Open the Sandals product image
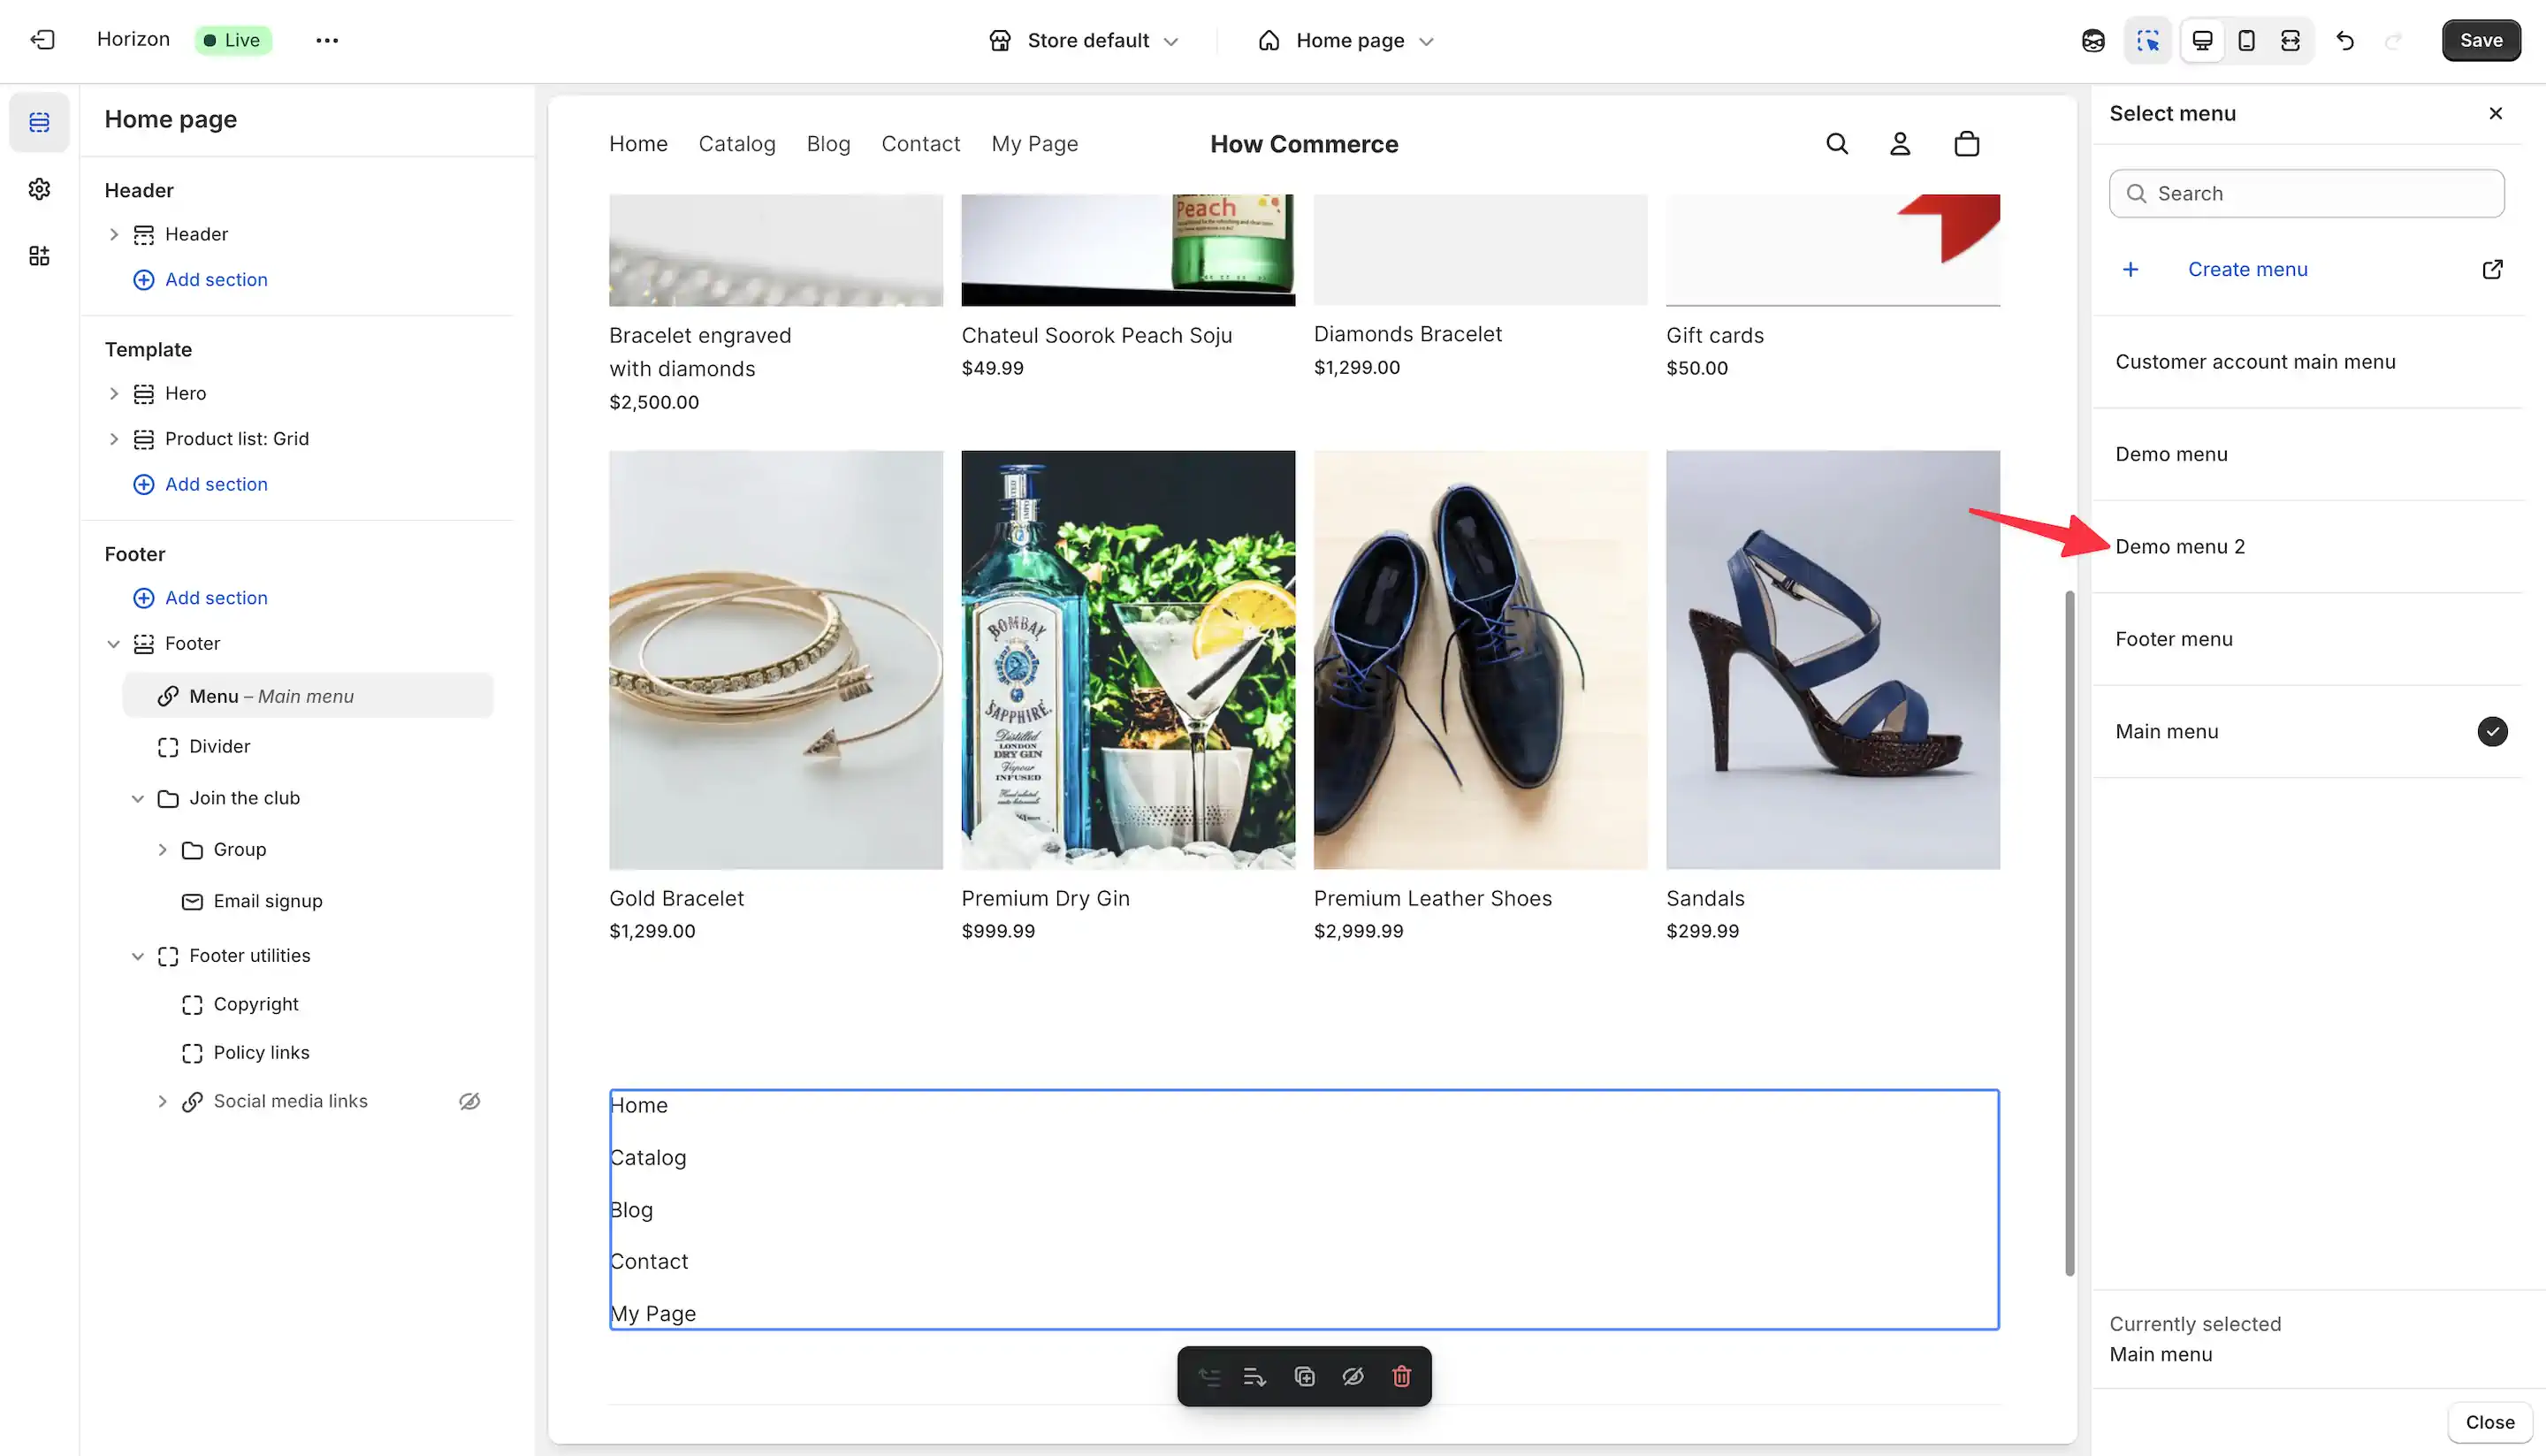The image size is (2546, 1456). (x=1832, y=659)
